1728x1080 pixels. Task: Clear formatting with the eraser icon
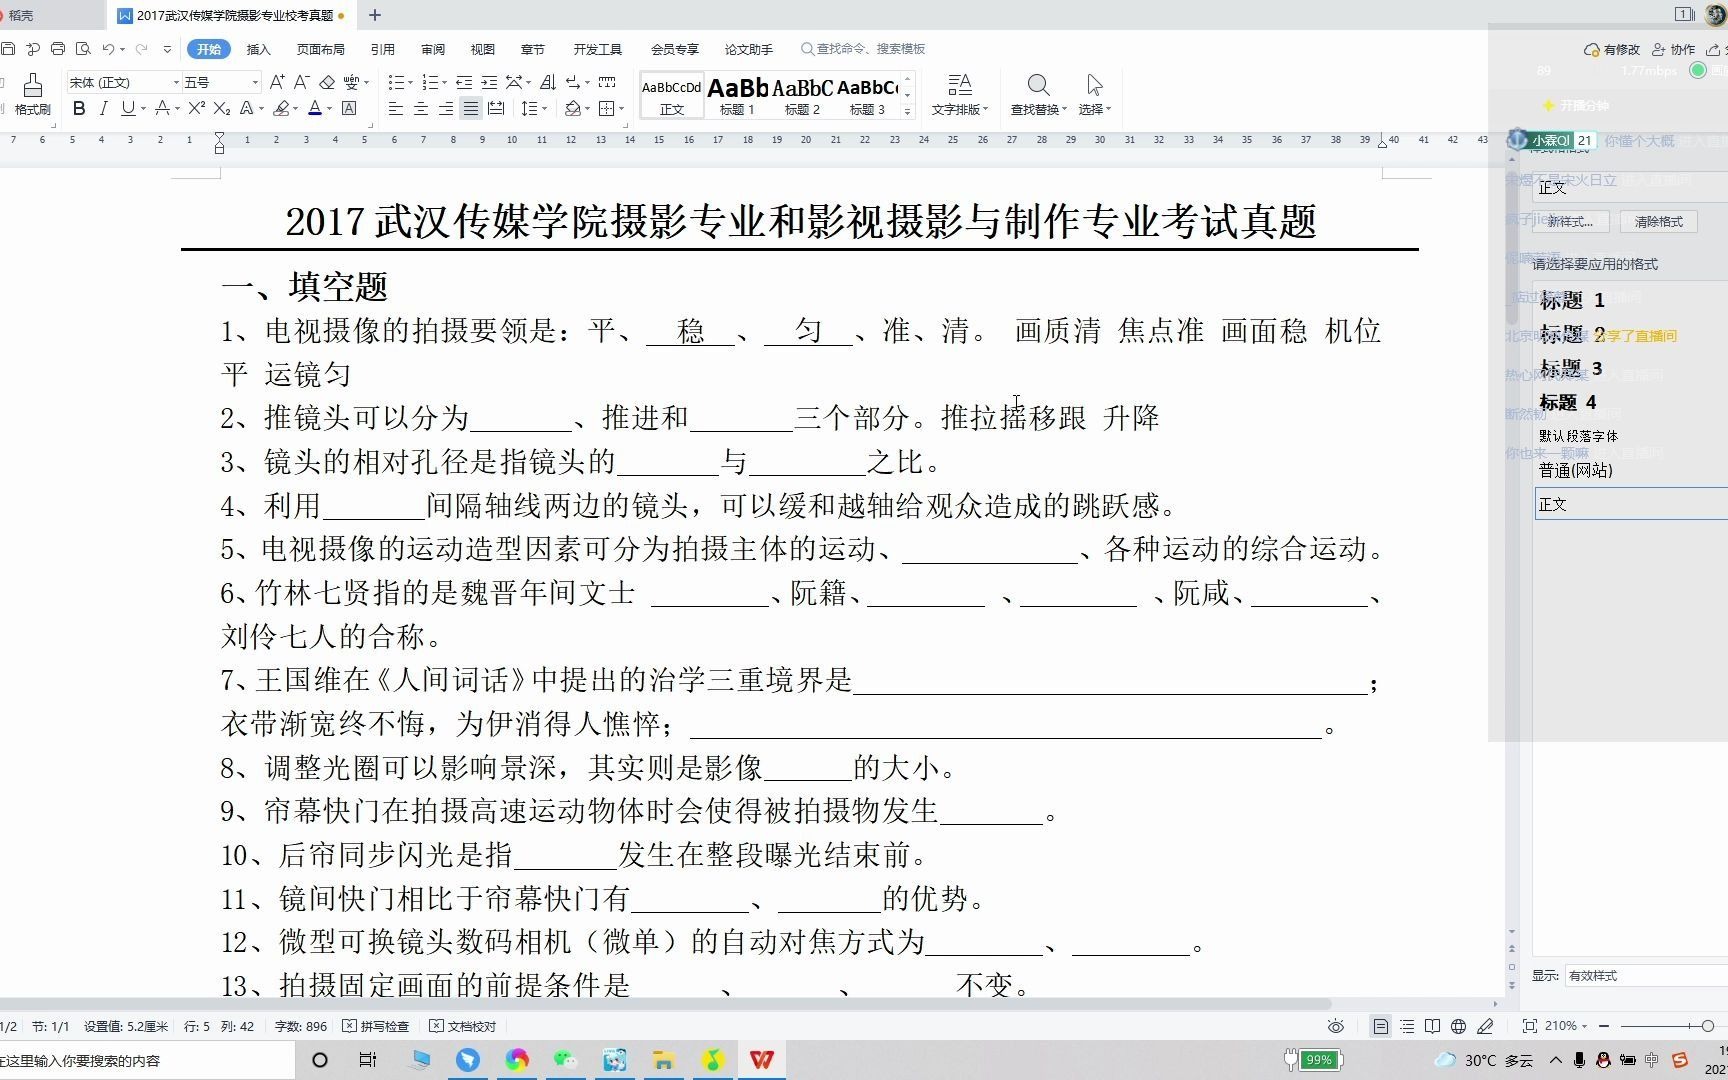(x=327, y=82)
